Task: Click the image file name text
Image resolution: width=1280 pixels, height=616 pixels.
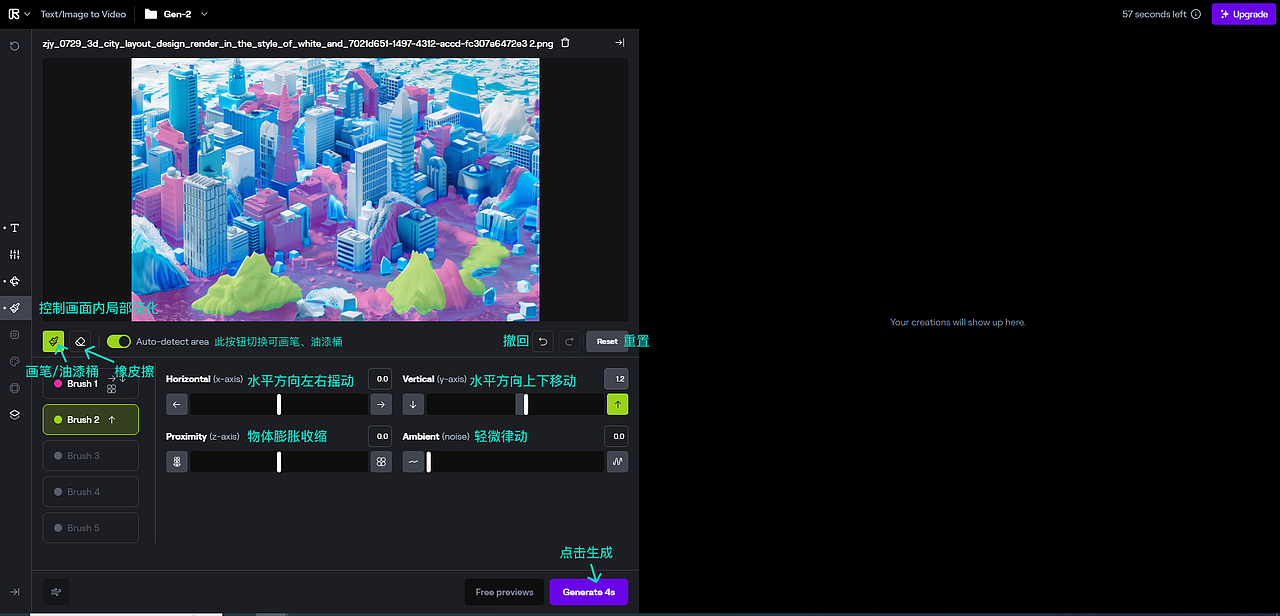Action: [299, 43]
